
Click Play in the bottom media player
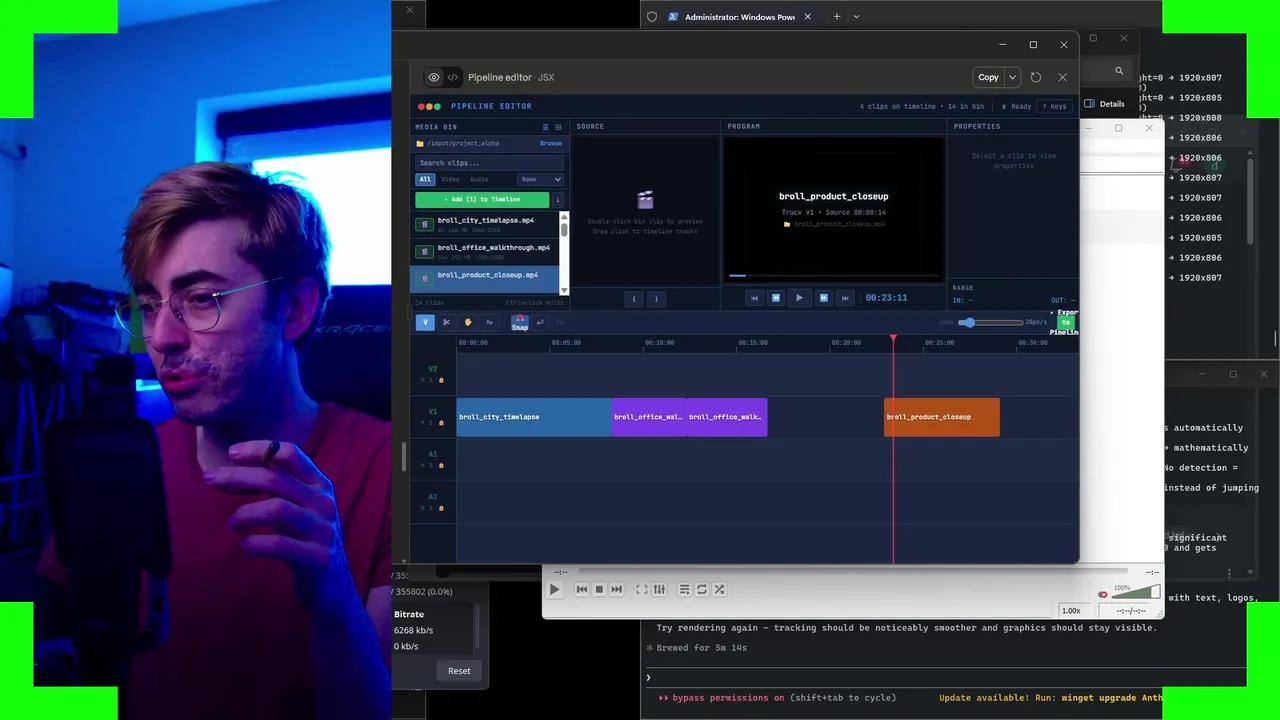[554, 589]
